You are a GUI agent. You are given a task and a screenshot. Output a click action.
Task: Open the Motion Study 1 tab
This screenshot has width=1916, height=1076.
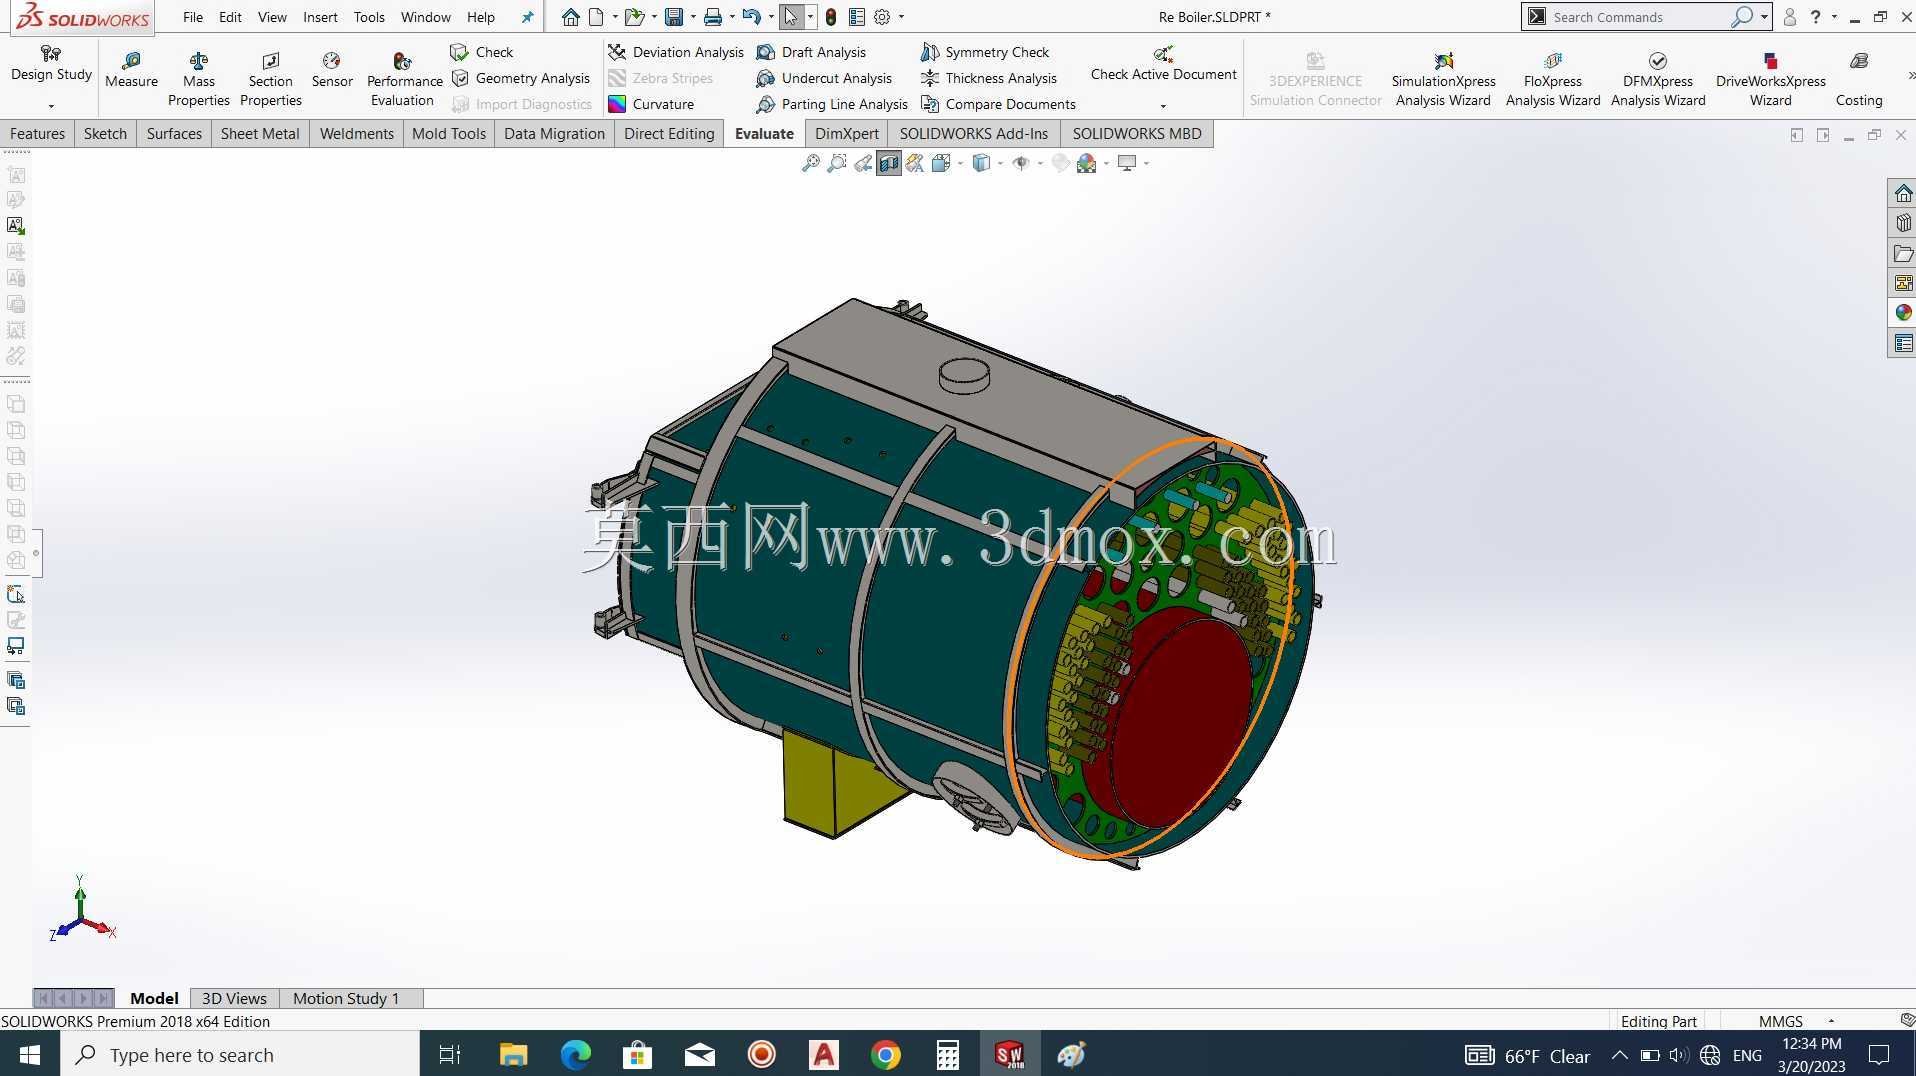346,998
